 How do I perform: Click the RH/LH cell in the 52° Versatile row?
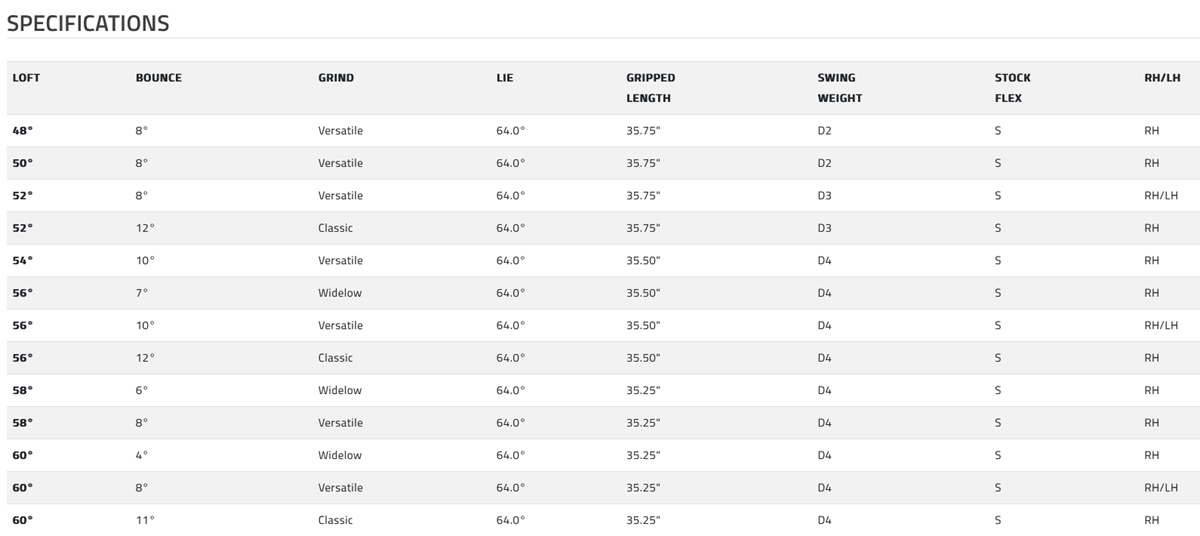click(x=1161, y=196)
